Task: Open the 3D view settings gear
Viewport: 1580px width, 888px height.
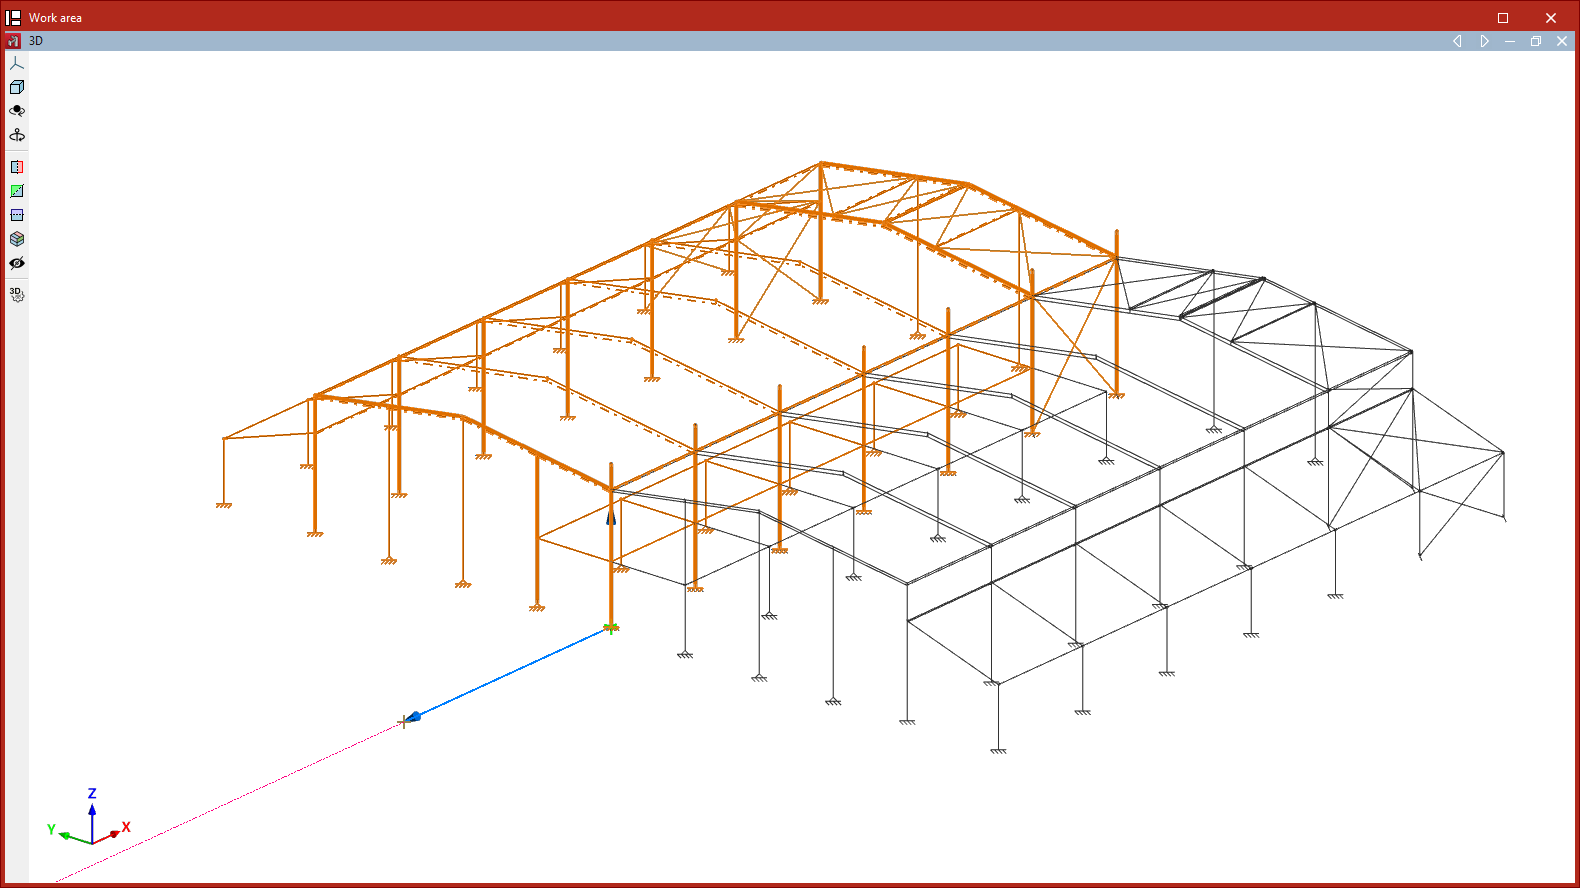Action: (17, 294)
